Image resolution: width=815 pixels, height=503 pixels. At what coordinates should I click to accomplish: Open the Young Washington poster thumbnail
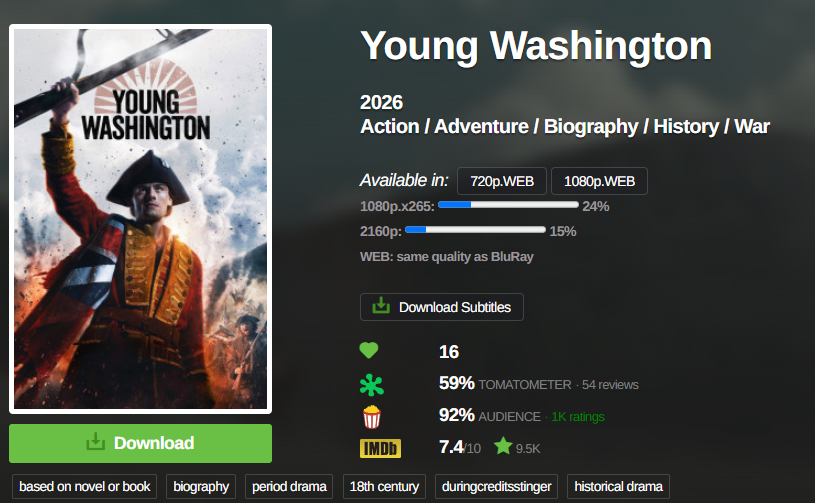[x=140, y=219]
